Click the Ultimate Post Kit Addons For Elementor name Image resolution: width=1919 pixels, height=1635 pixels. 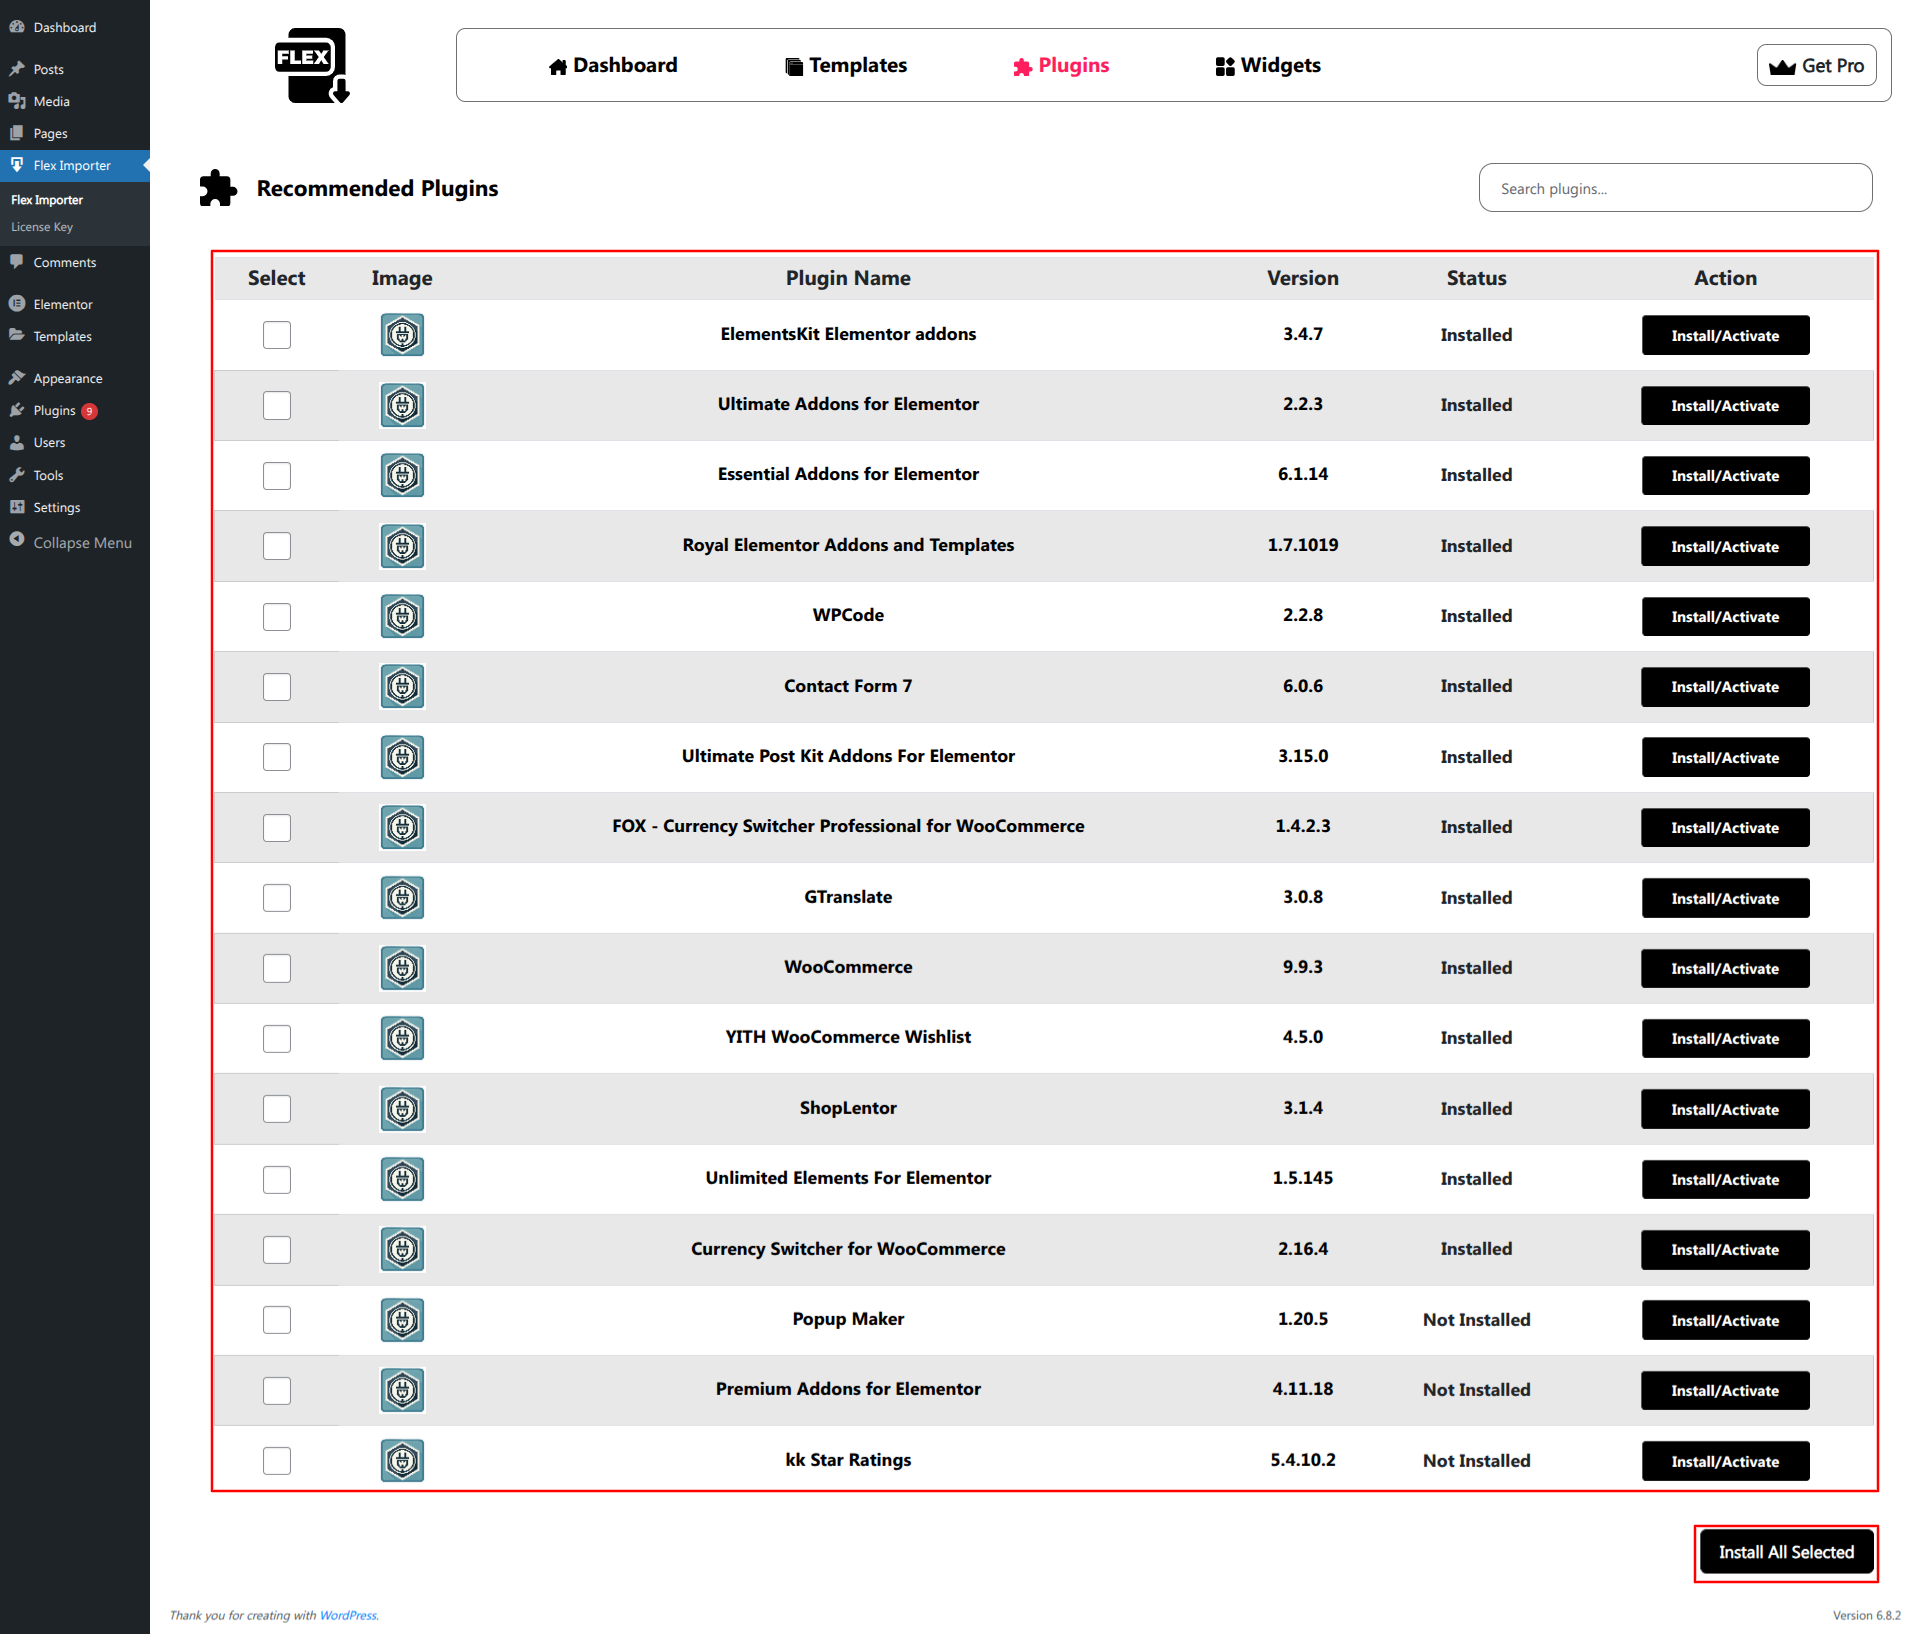click(x=848, y=756)
